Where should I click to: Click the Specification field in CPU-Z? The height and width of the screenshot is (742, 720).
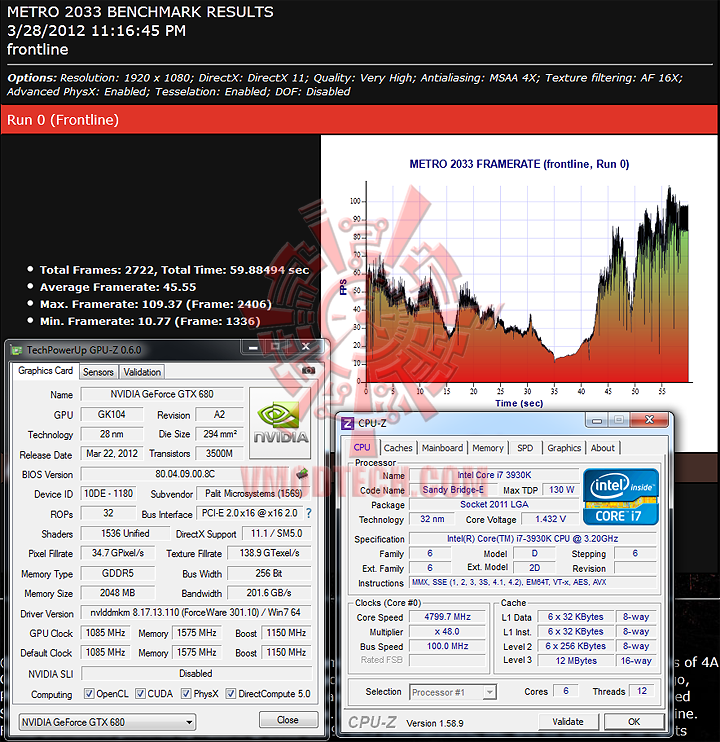pos(533,539)
